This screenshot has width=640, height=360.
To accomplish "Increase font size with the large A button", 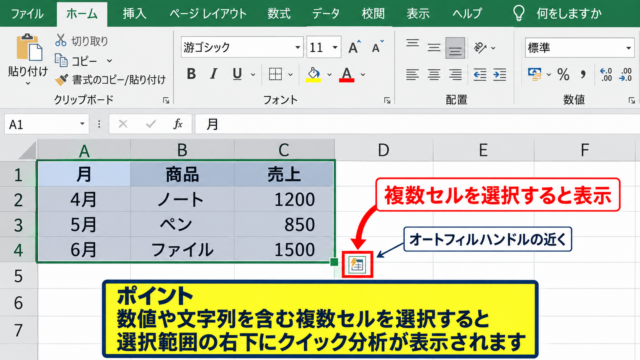I will [x=354, y=47].
